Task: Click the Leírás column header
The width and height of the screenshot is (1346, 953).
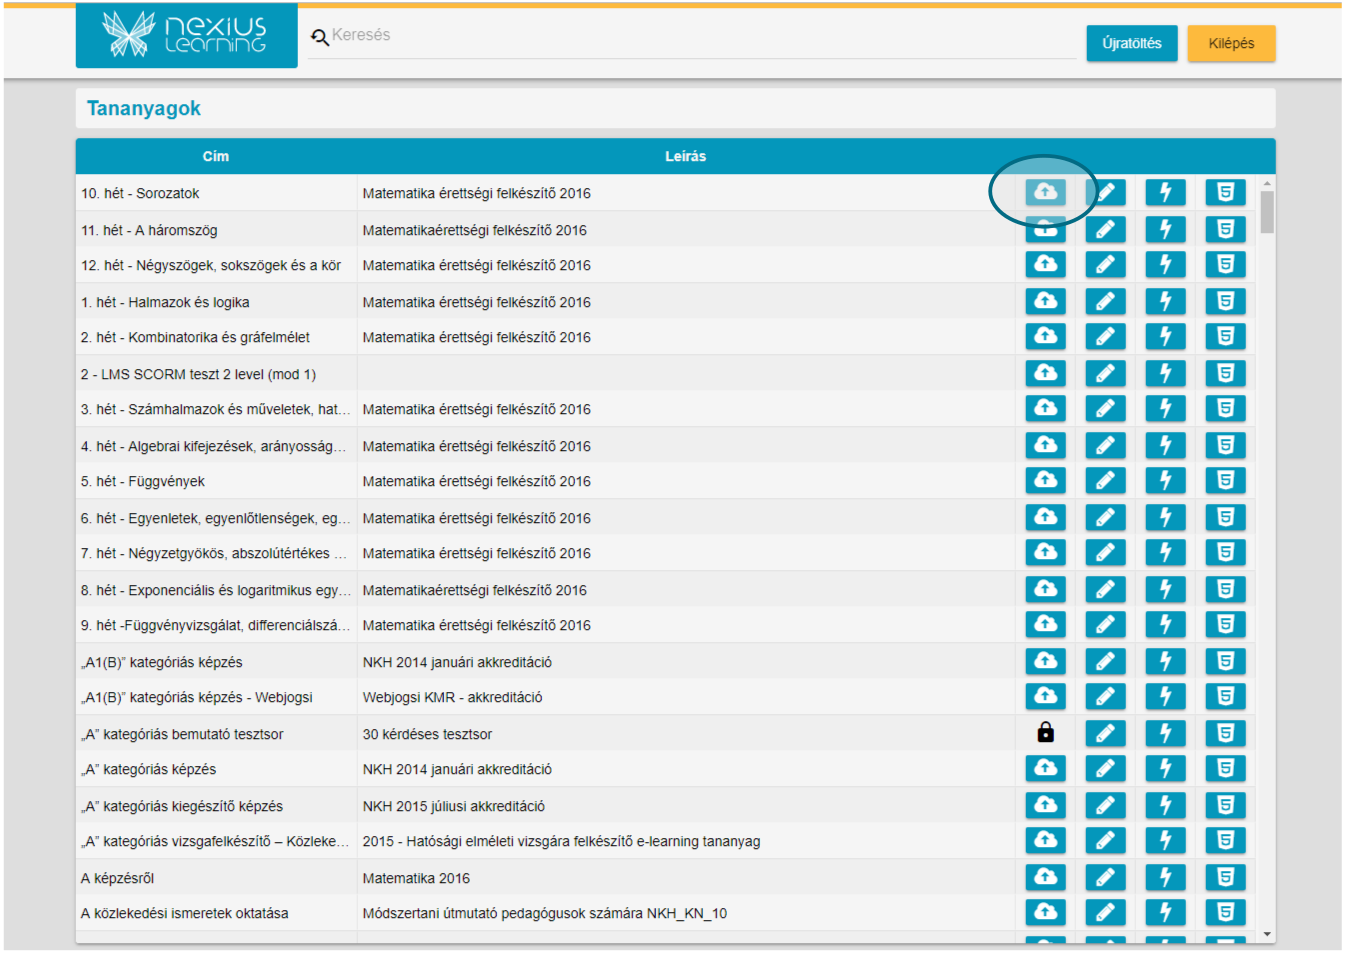Action: (x=685, y=156)
